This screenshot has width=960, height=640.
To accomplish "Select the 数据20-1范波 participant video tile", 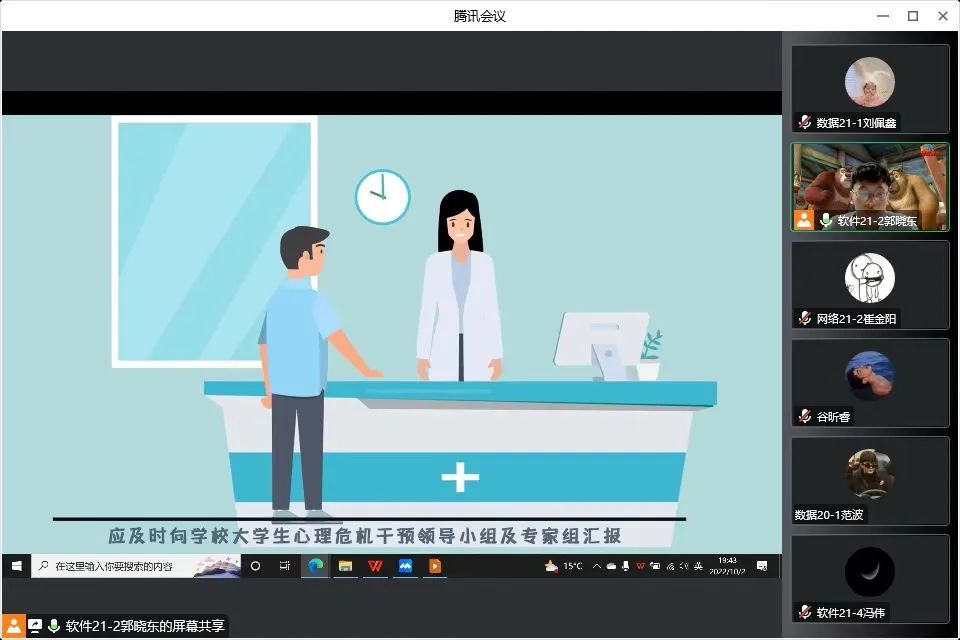I will [x=870, y=480].
